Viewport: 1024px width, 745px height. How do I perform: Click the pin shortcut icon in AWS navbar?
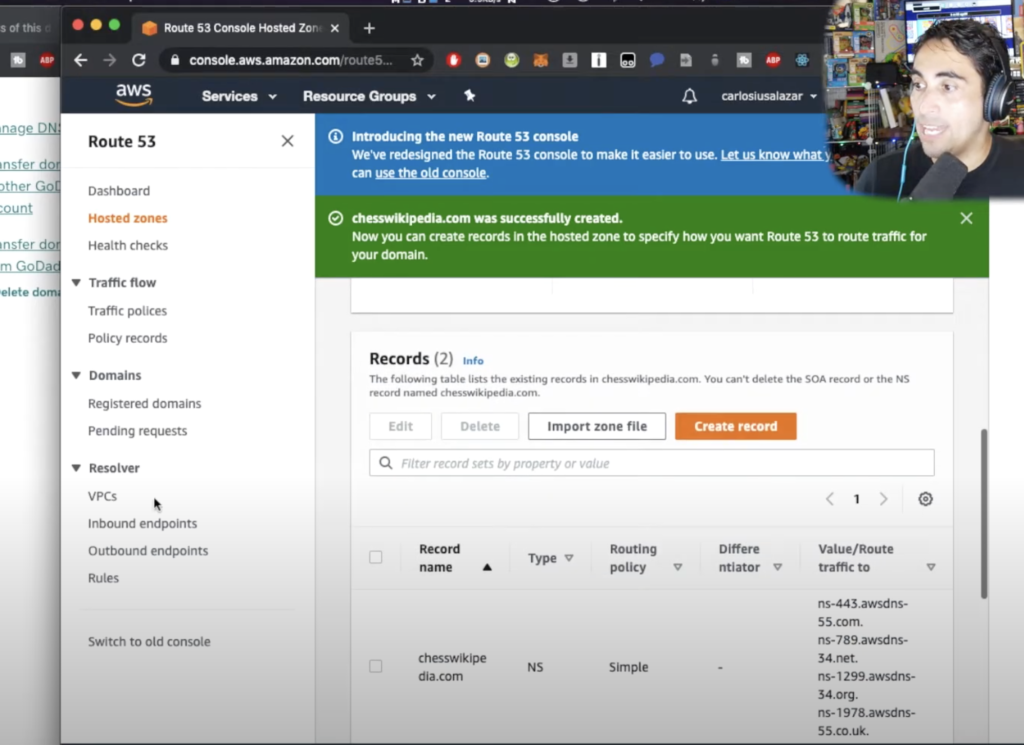(x=470, y=96)
